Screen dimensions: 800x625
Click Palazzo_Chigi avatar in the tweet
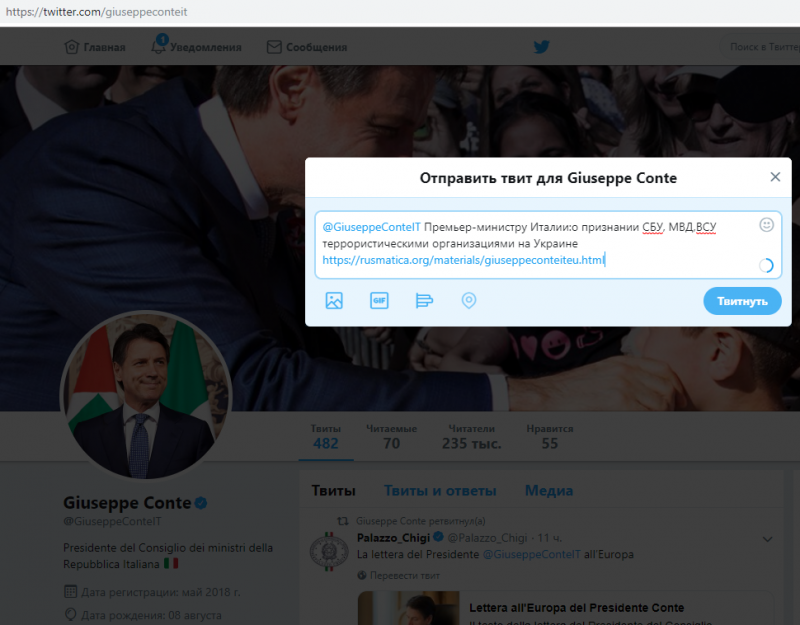(329, 552)
